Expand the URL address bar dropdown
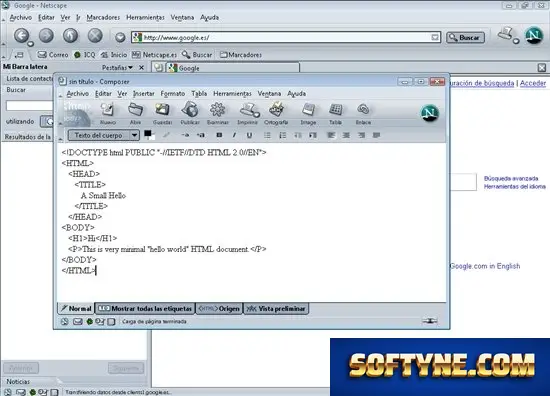The image size is (550, 396). pos(435,37)
